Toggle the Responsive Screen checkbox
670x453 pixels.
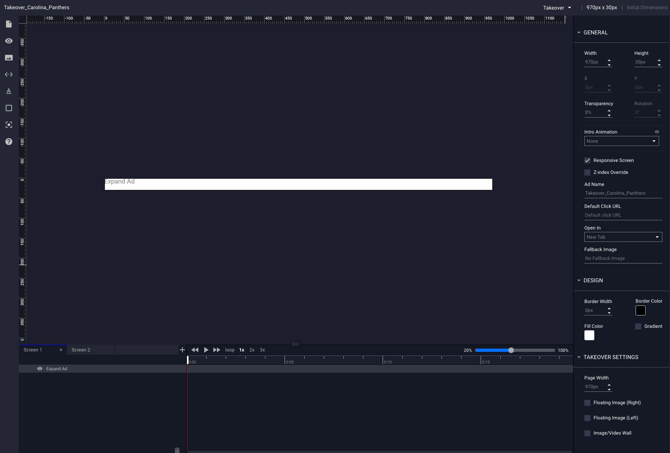(587, 160)
